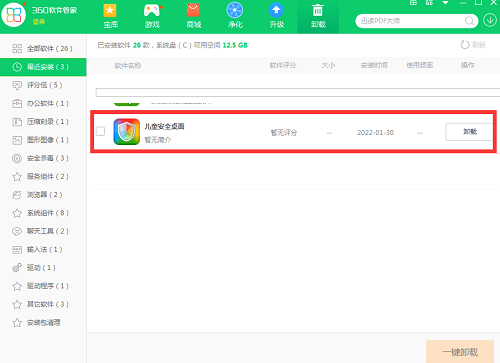The image size is (500, 363).
Task: Sort by 软件名称 column header
Action: [x=128, y=66]
